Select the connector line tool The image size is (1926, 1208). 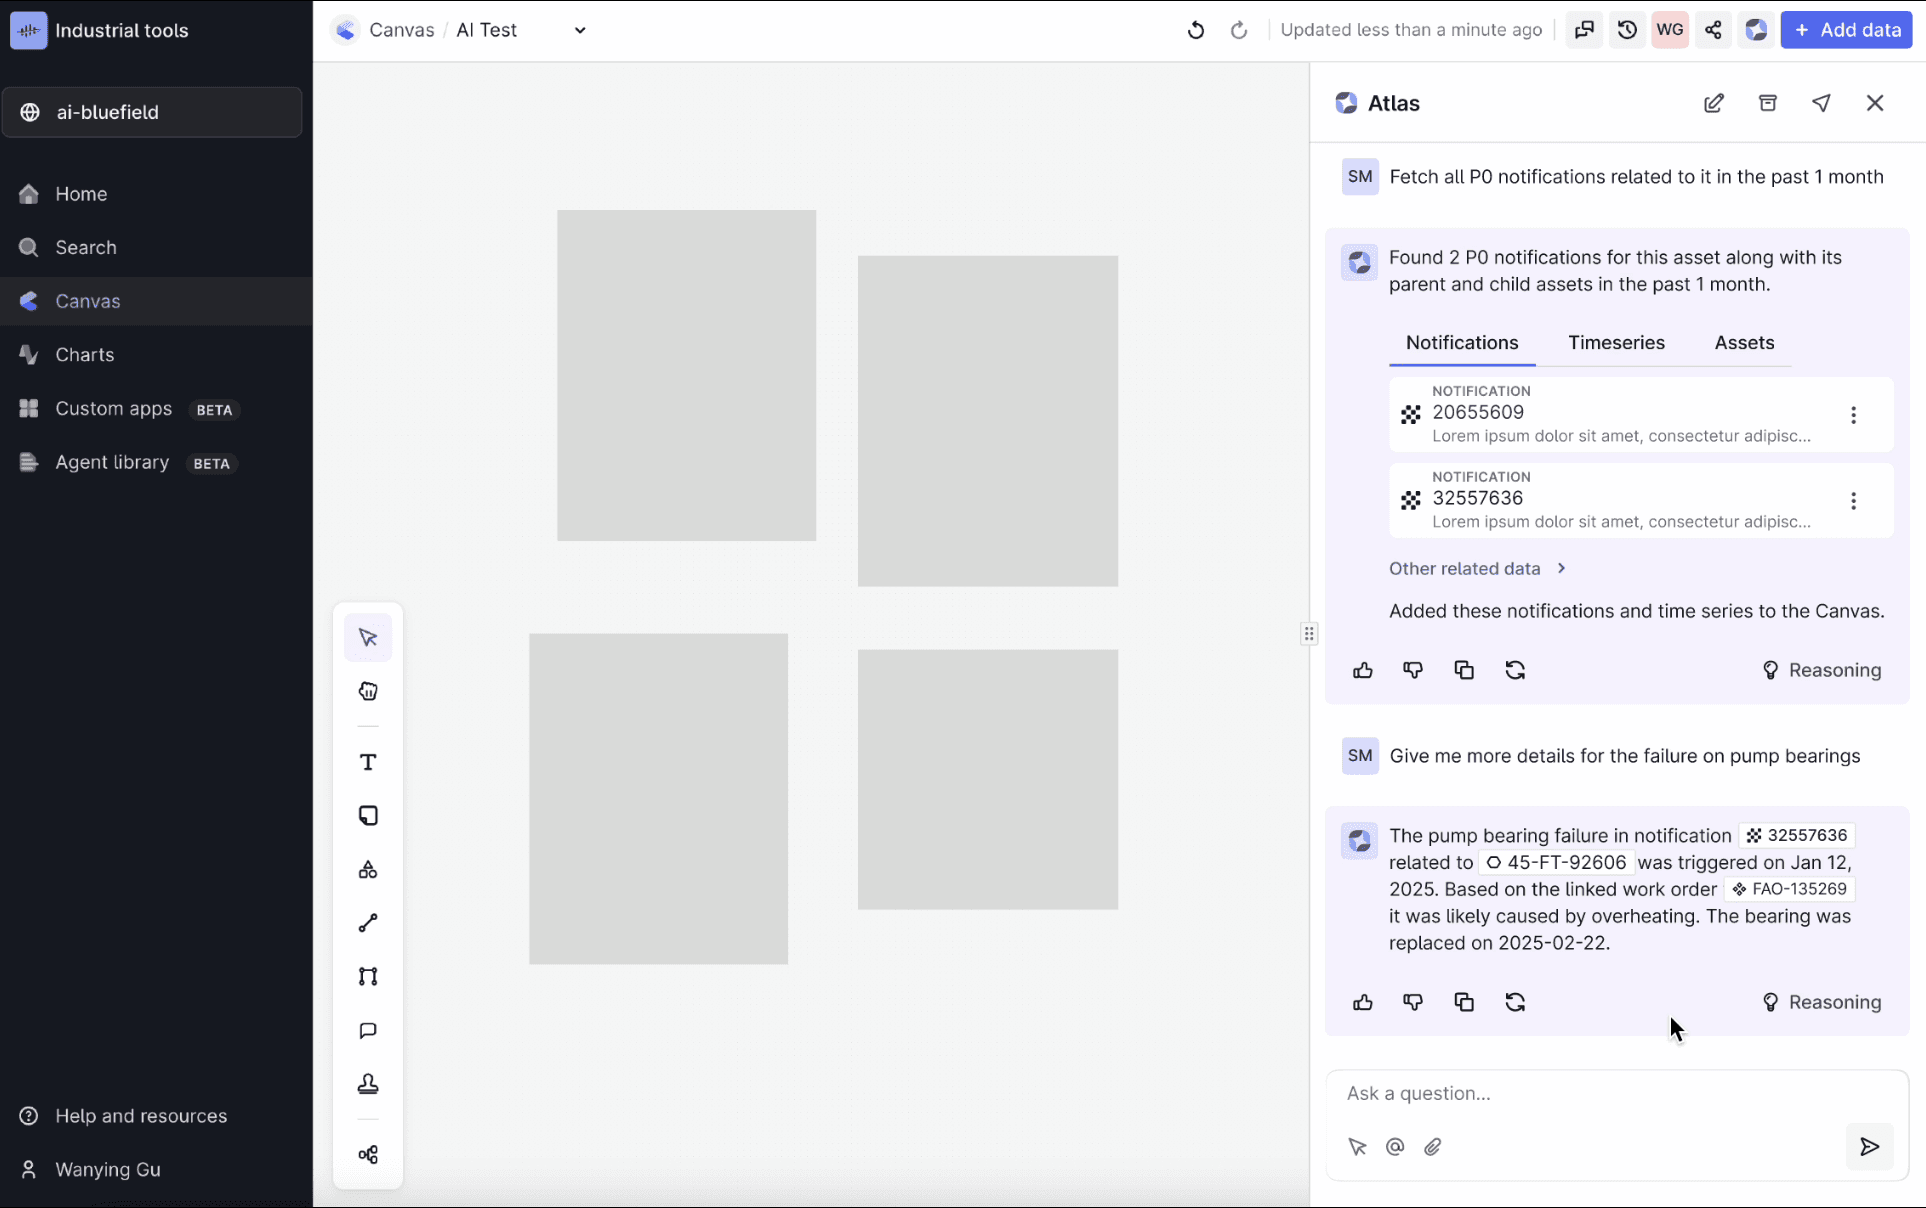[x=367, y=923]
